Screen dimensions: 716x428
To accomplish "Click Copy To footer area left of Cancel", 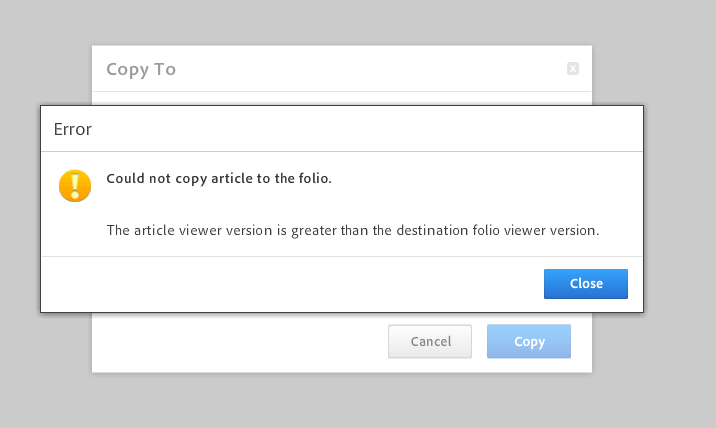I will pos(240,342).
